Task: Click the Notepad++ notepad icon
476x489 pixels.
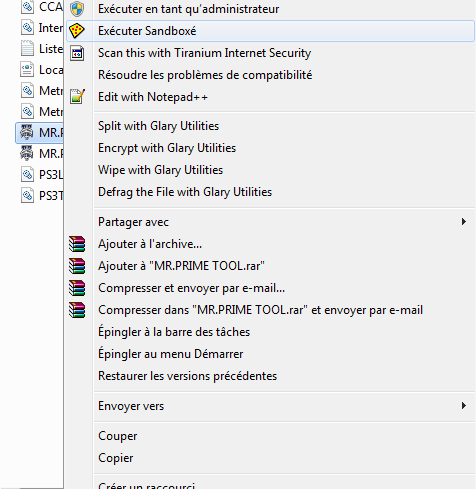Action: [x=77, y=97]
